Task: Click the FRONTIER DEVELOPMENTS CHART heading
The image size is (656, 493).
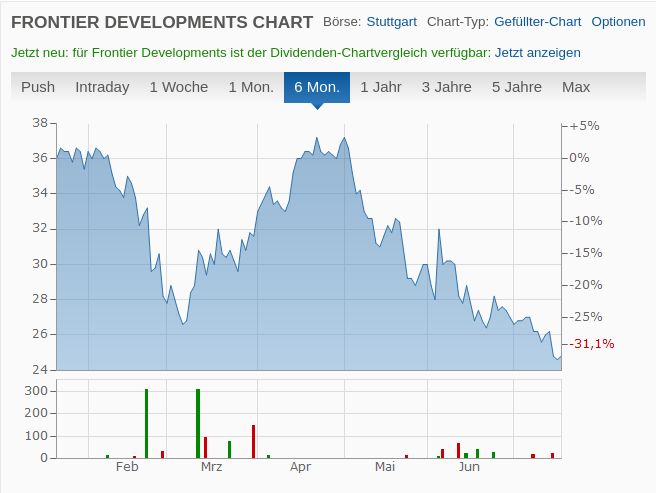Action: tap(162, 22)
